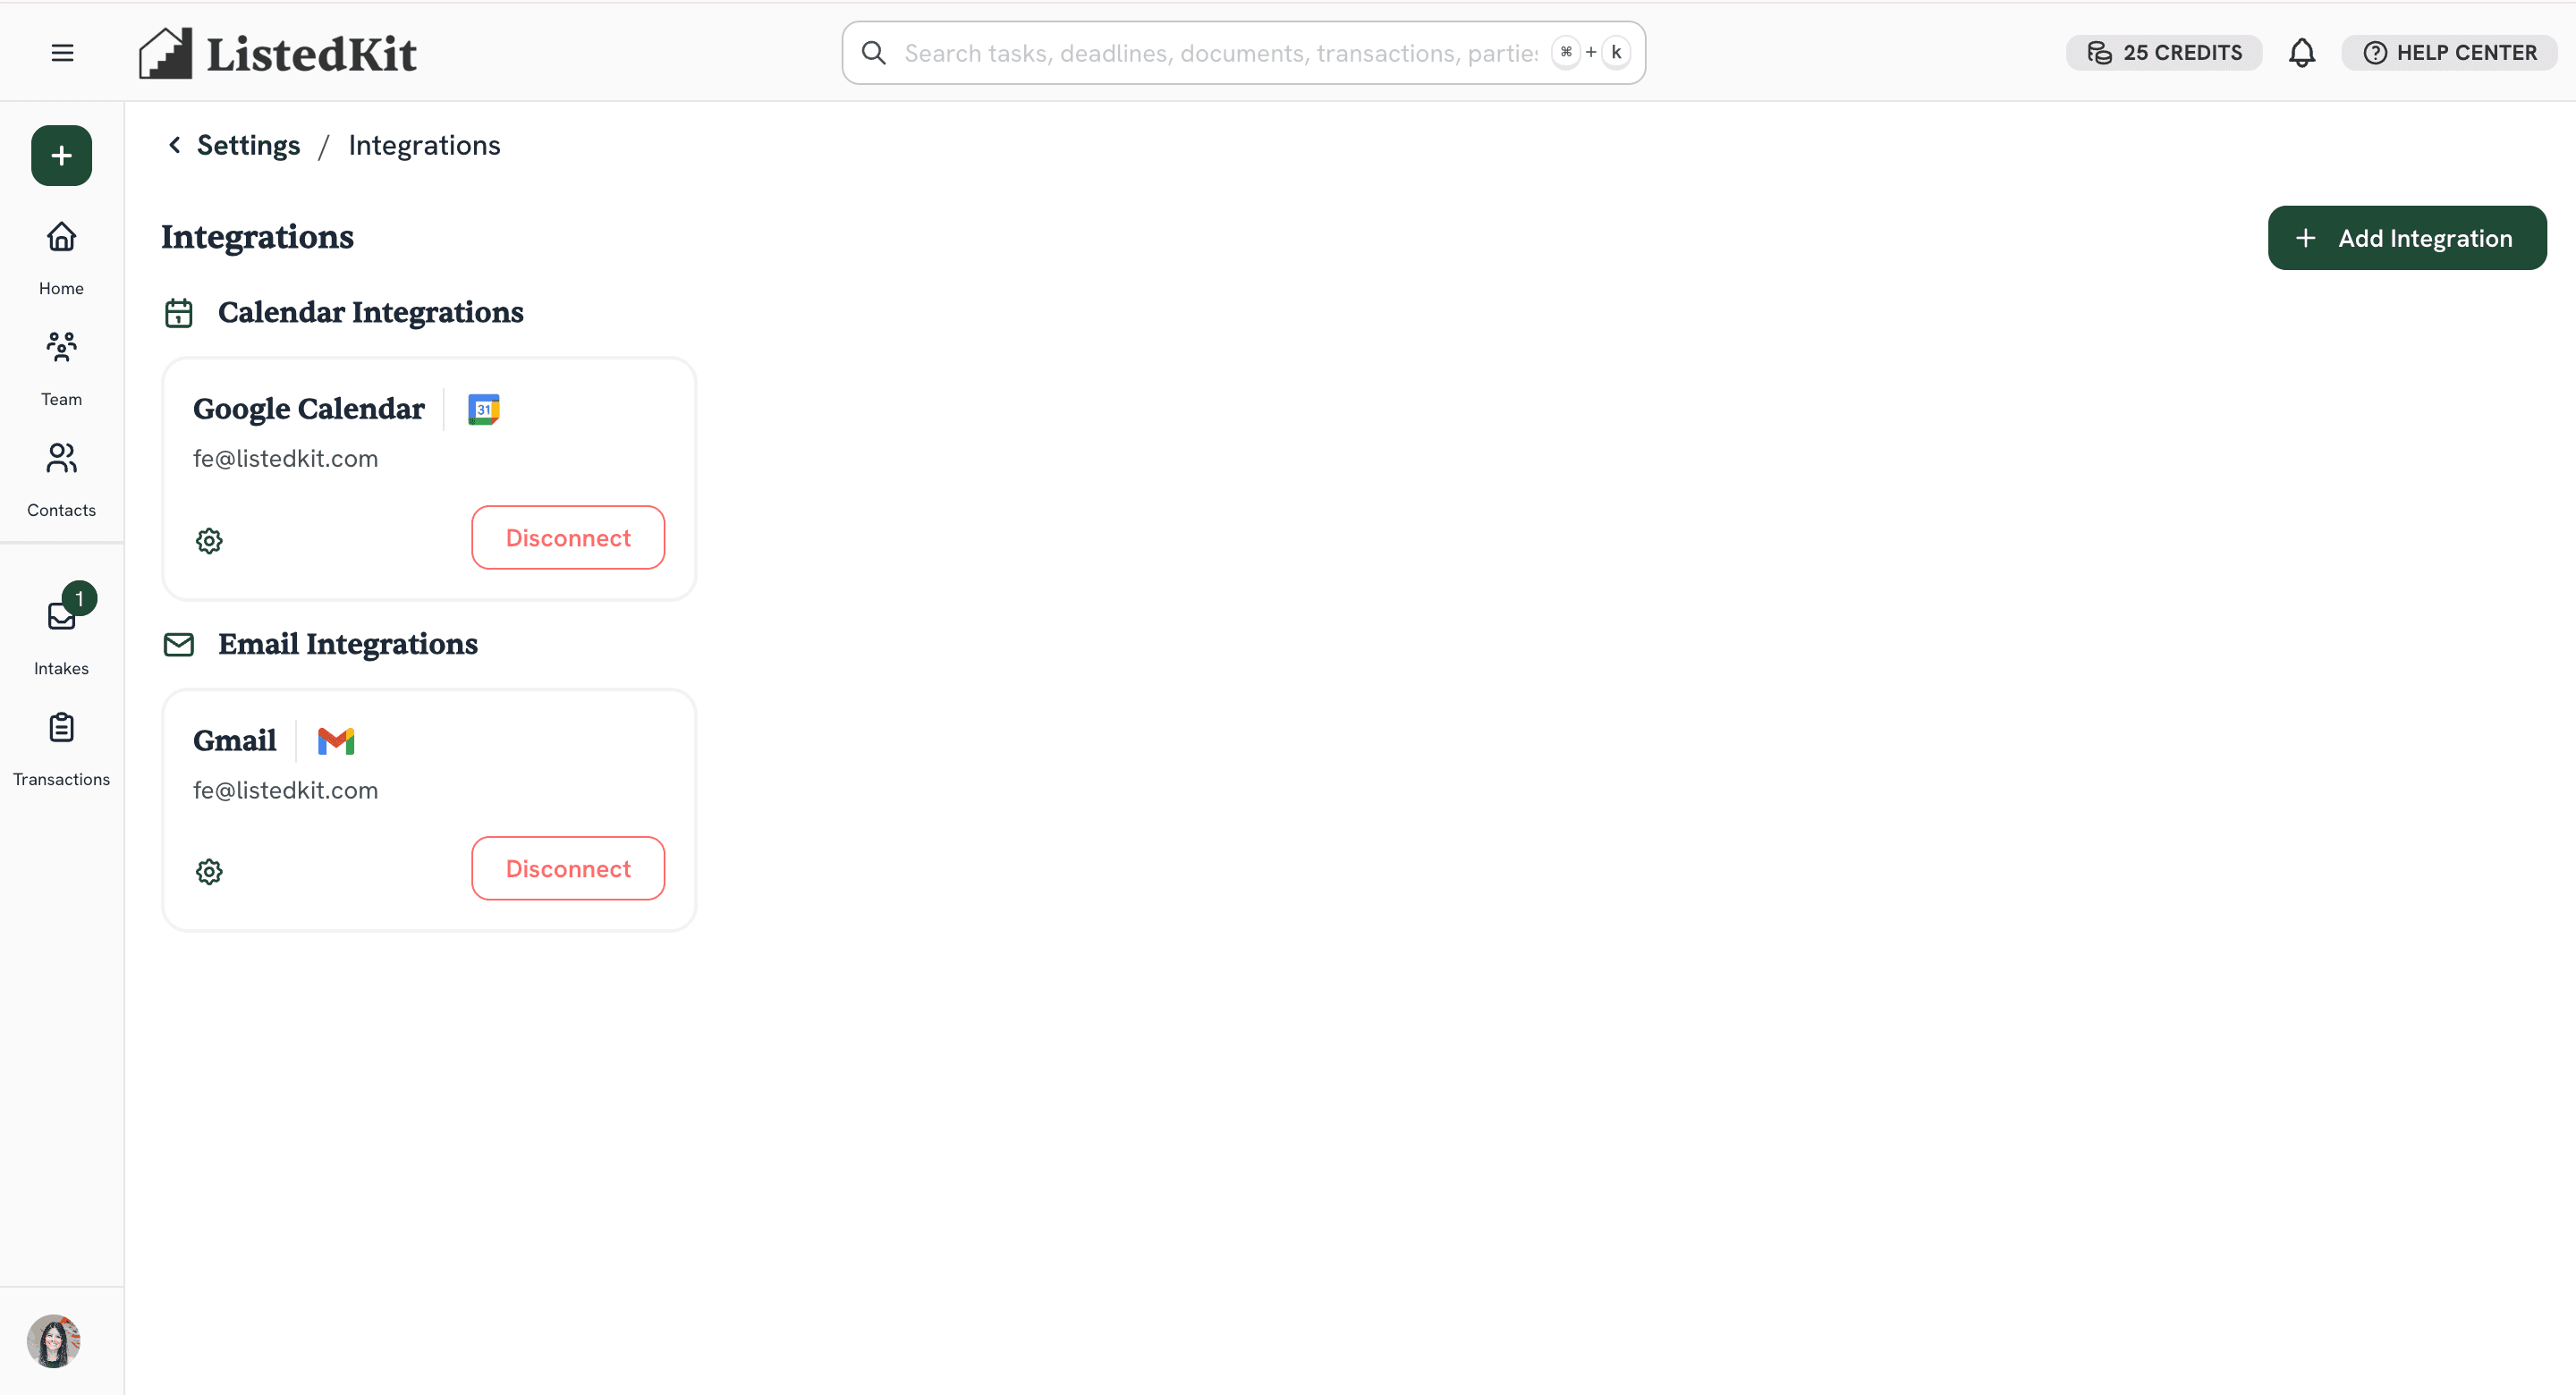
Task: View the 25 Credits balance
Action: click(x=2164, y=52)
